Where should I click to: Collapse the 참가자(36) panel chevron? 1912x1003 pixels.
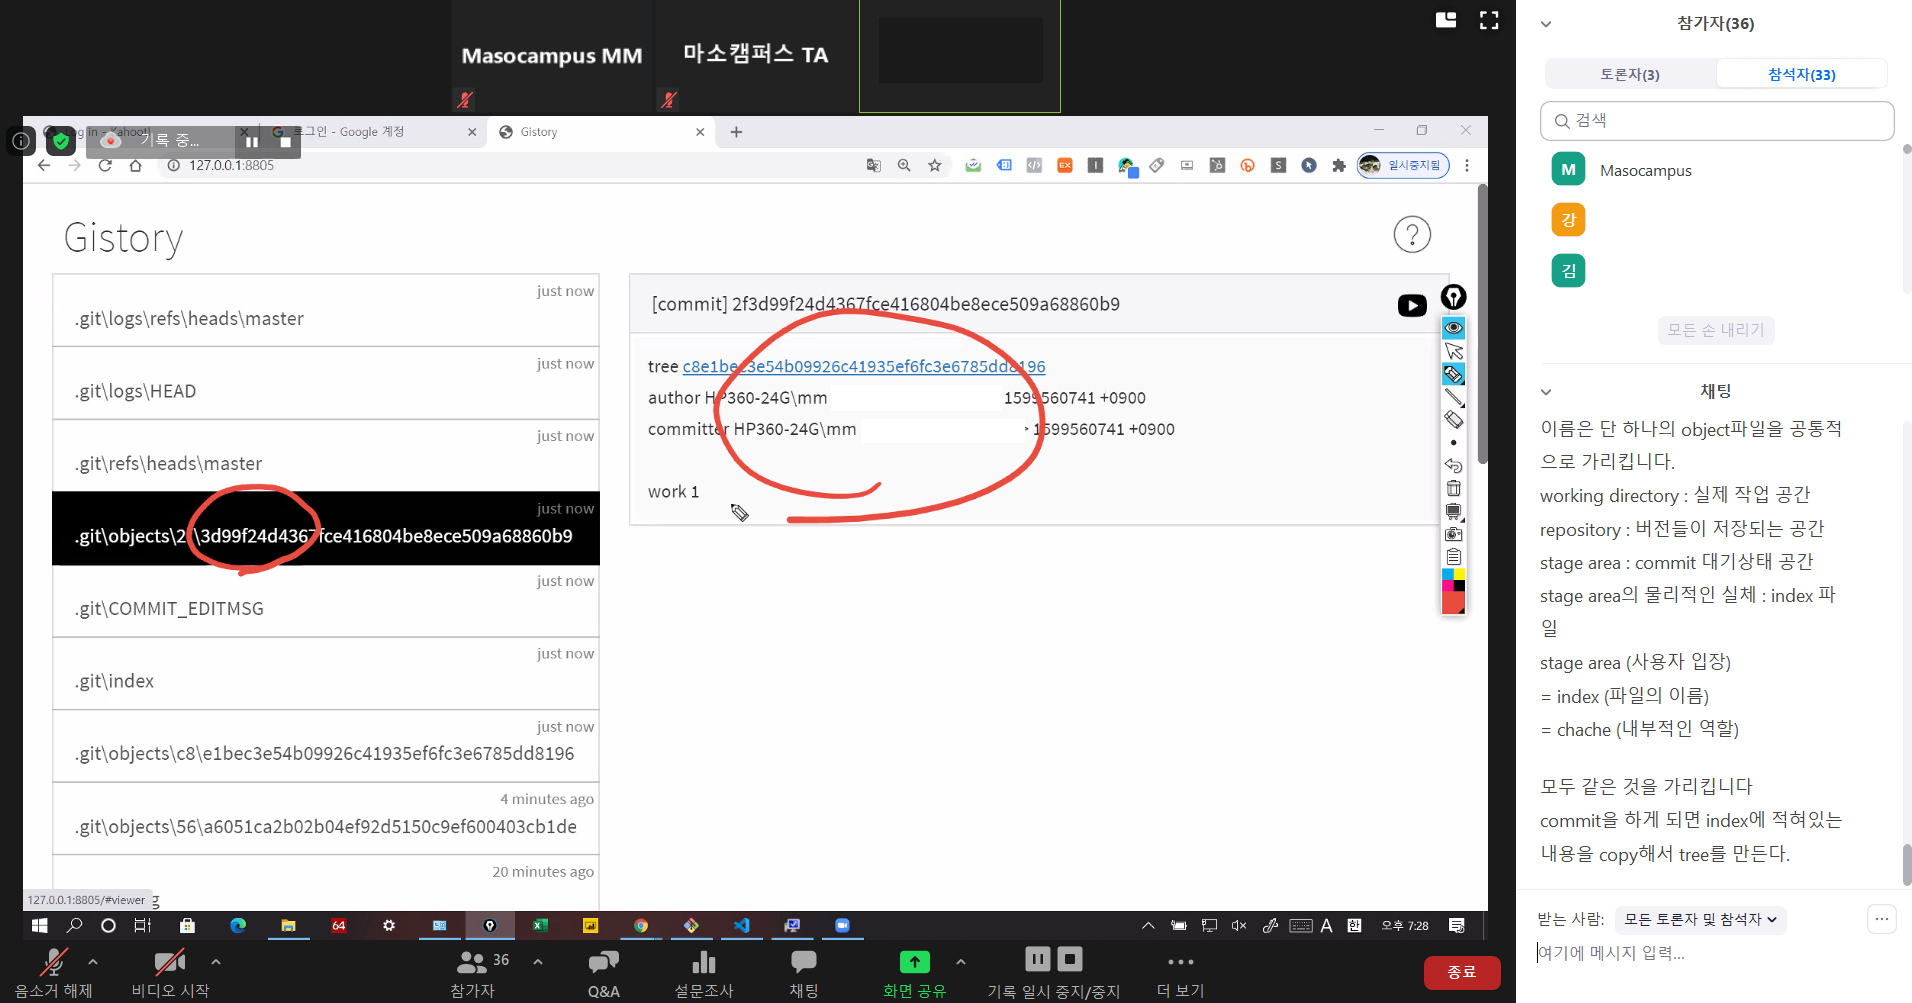click(x=1546, y=24)
